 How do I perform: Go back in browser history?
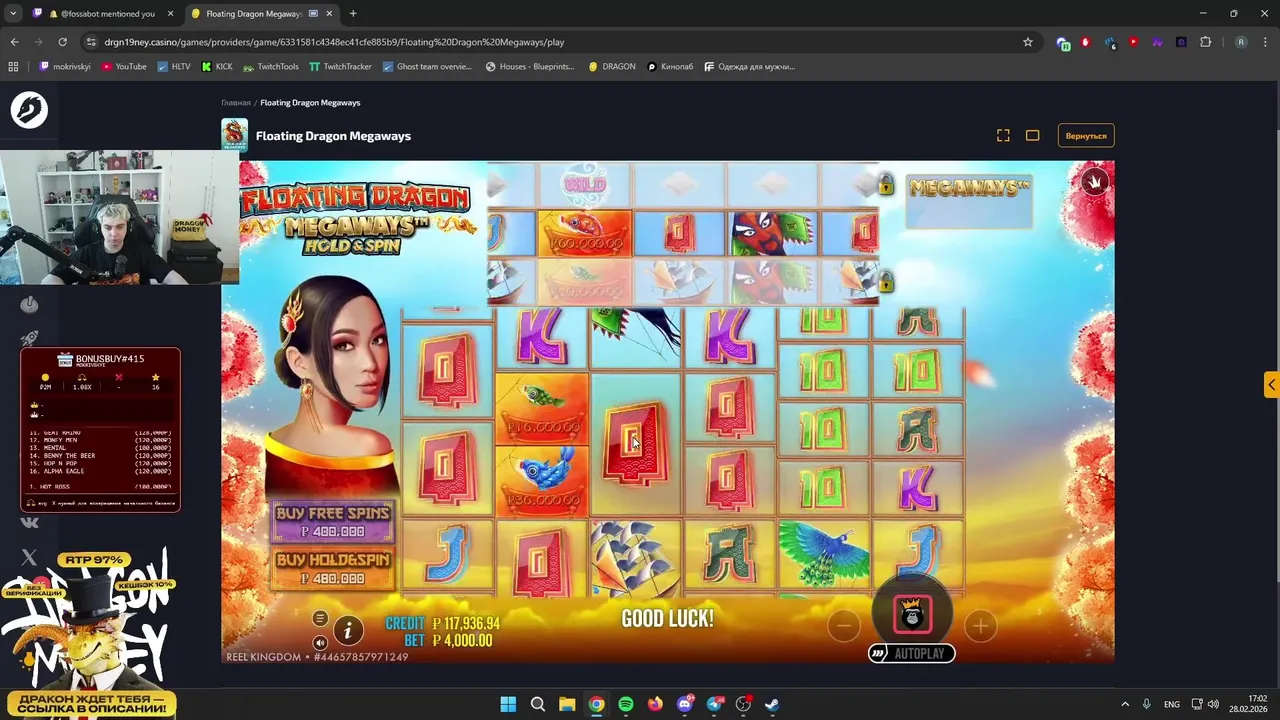pyautogui.click(x=14, y=42)
